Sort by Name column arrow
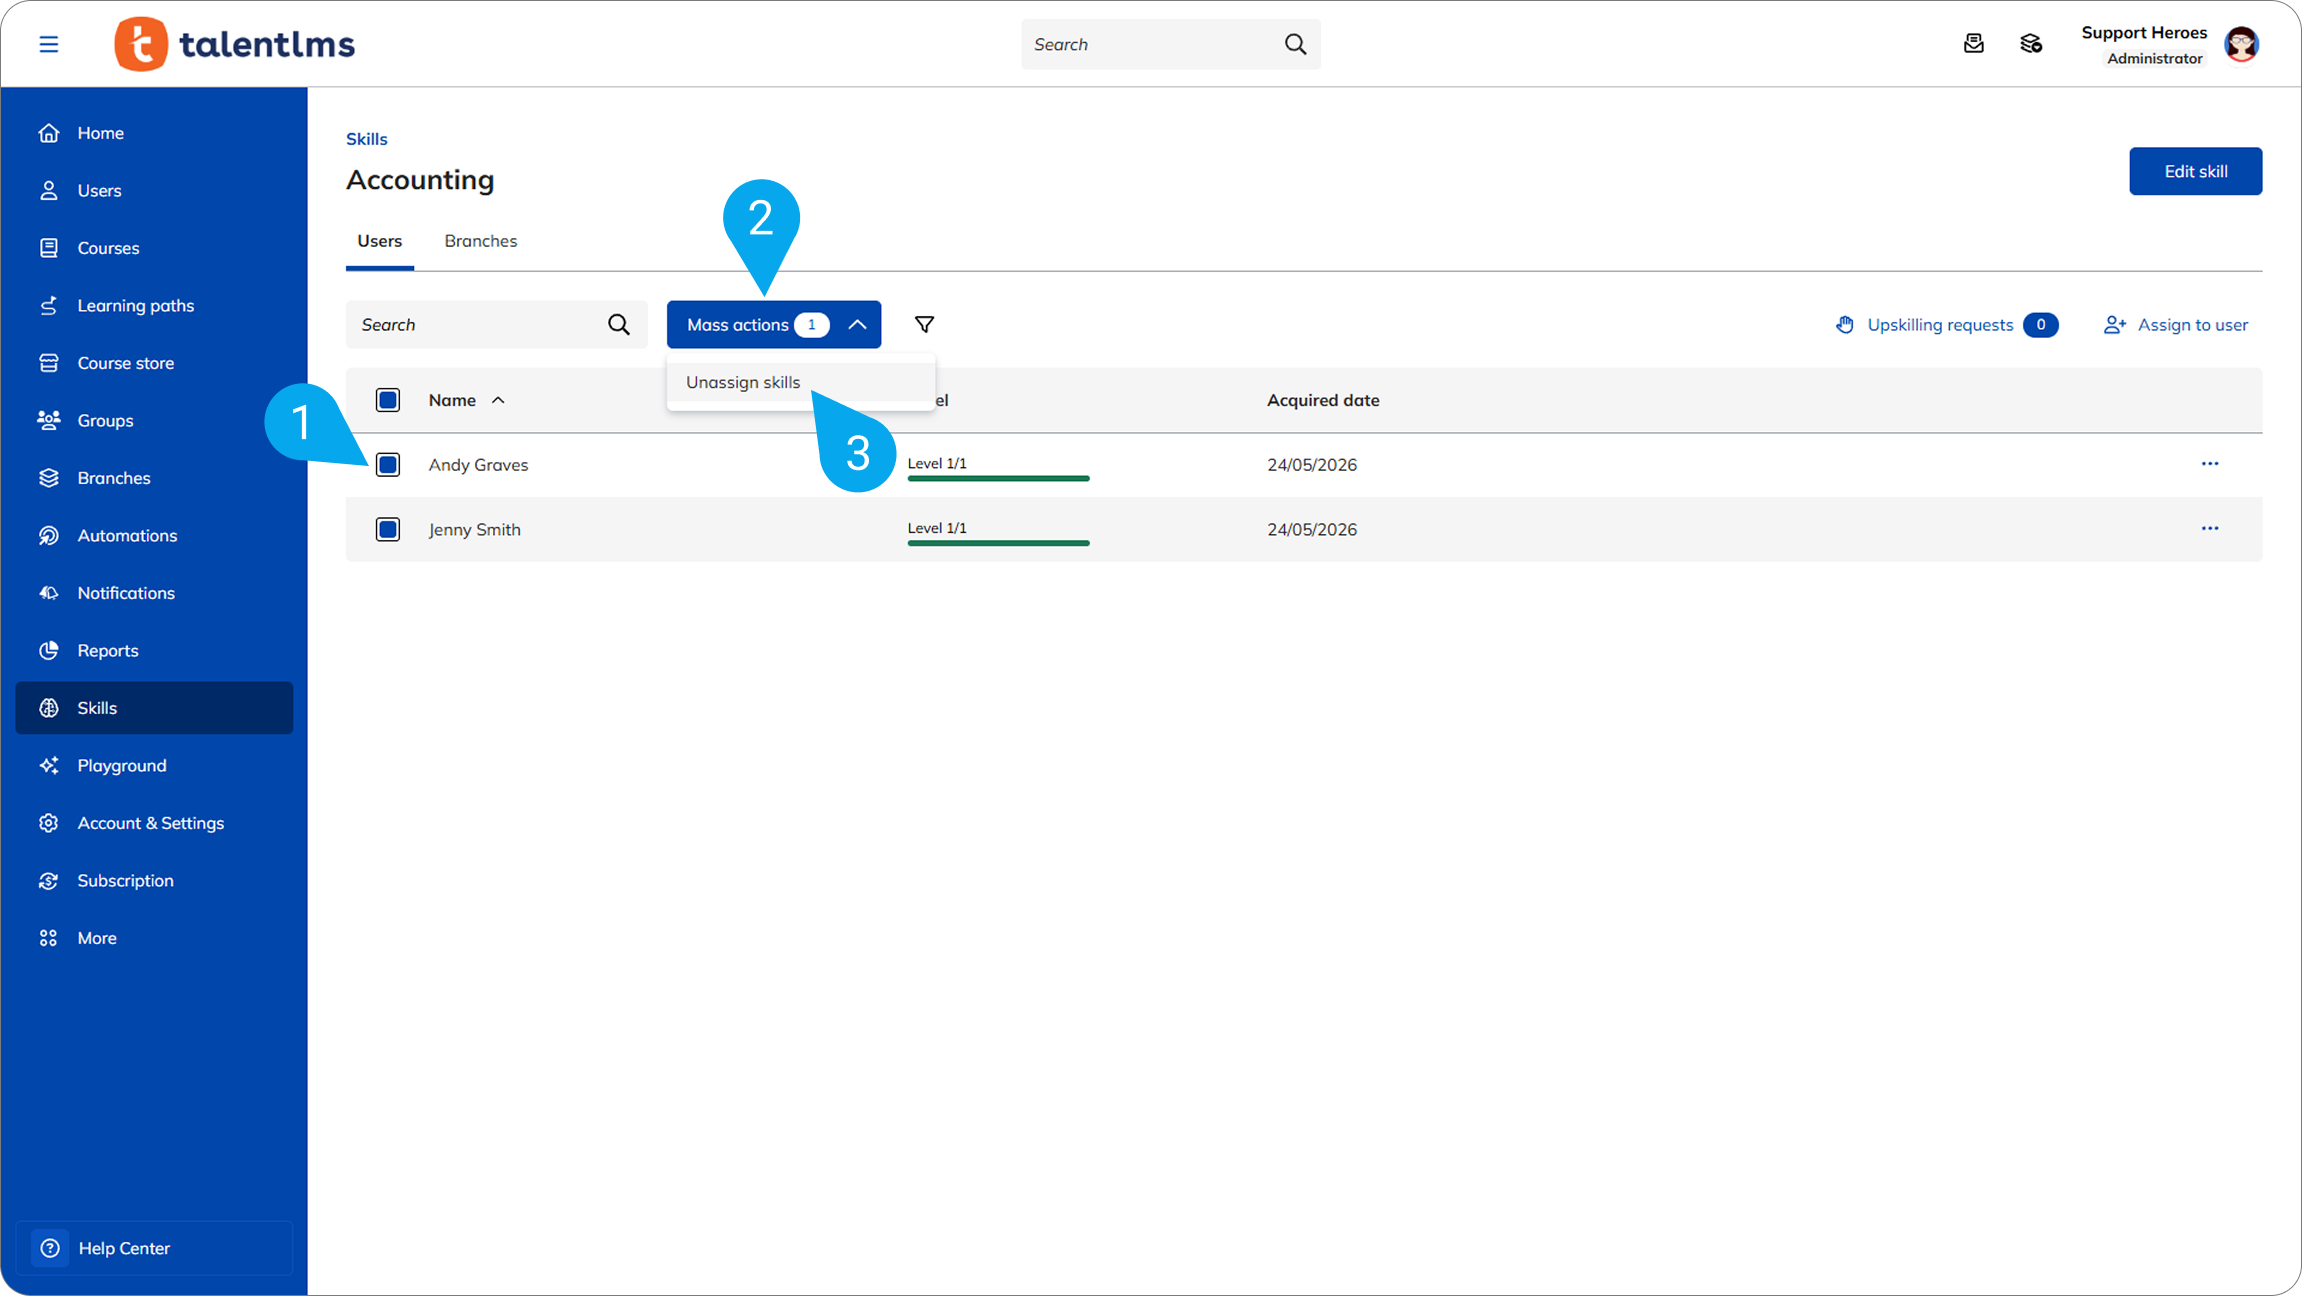This screenshot has width=2302, height=1296. click(x=498, y=400)
